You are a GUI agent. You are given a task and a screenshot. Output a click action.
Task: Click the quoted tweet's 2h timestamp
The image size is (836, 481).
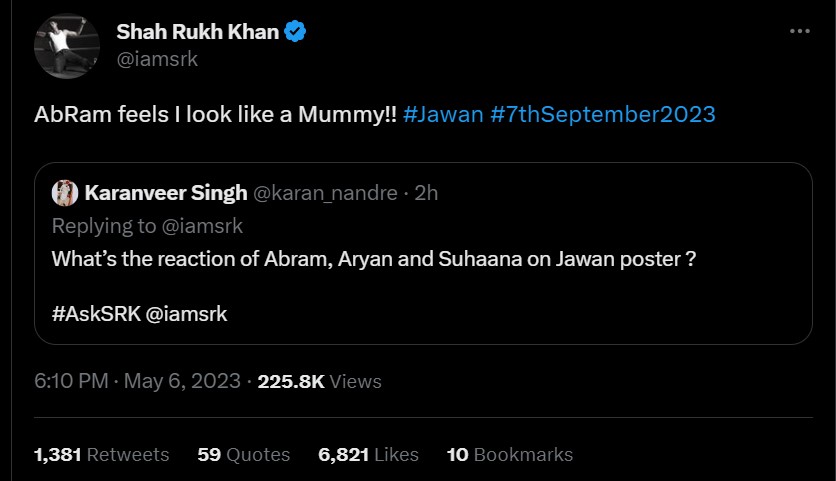click(x=426, y=193)
